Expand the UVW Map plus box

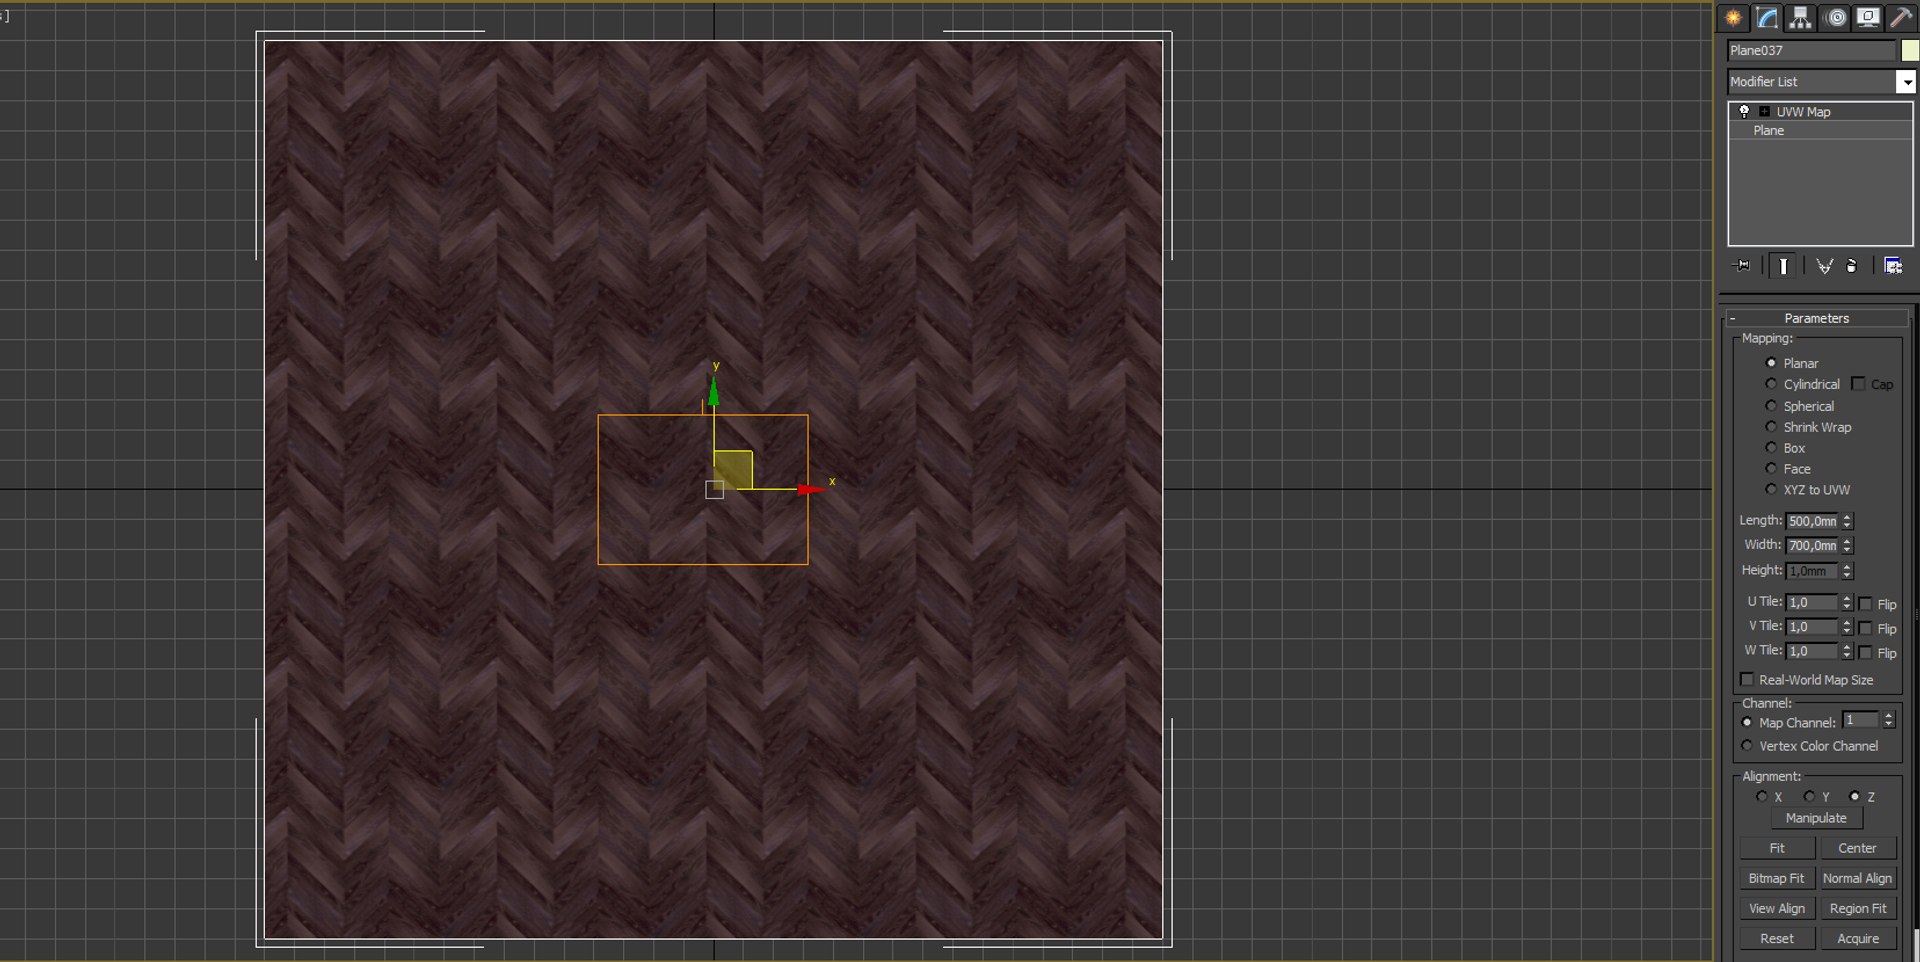(1764, 112)
